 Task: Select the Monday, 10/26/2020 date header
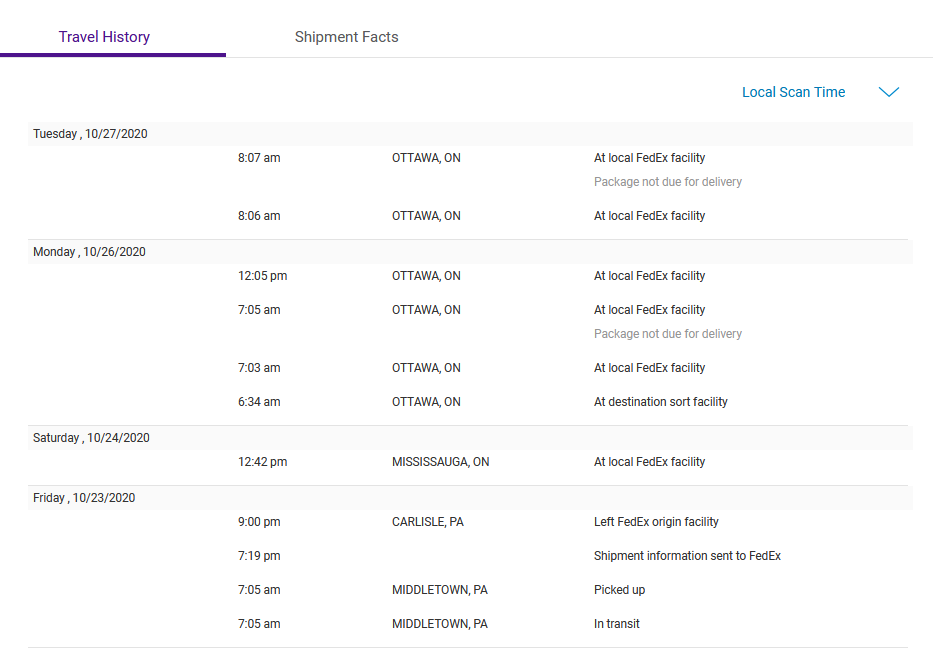pos(89,252)
